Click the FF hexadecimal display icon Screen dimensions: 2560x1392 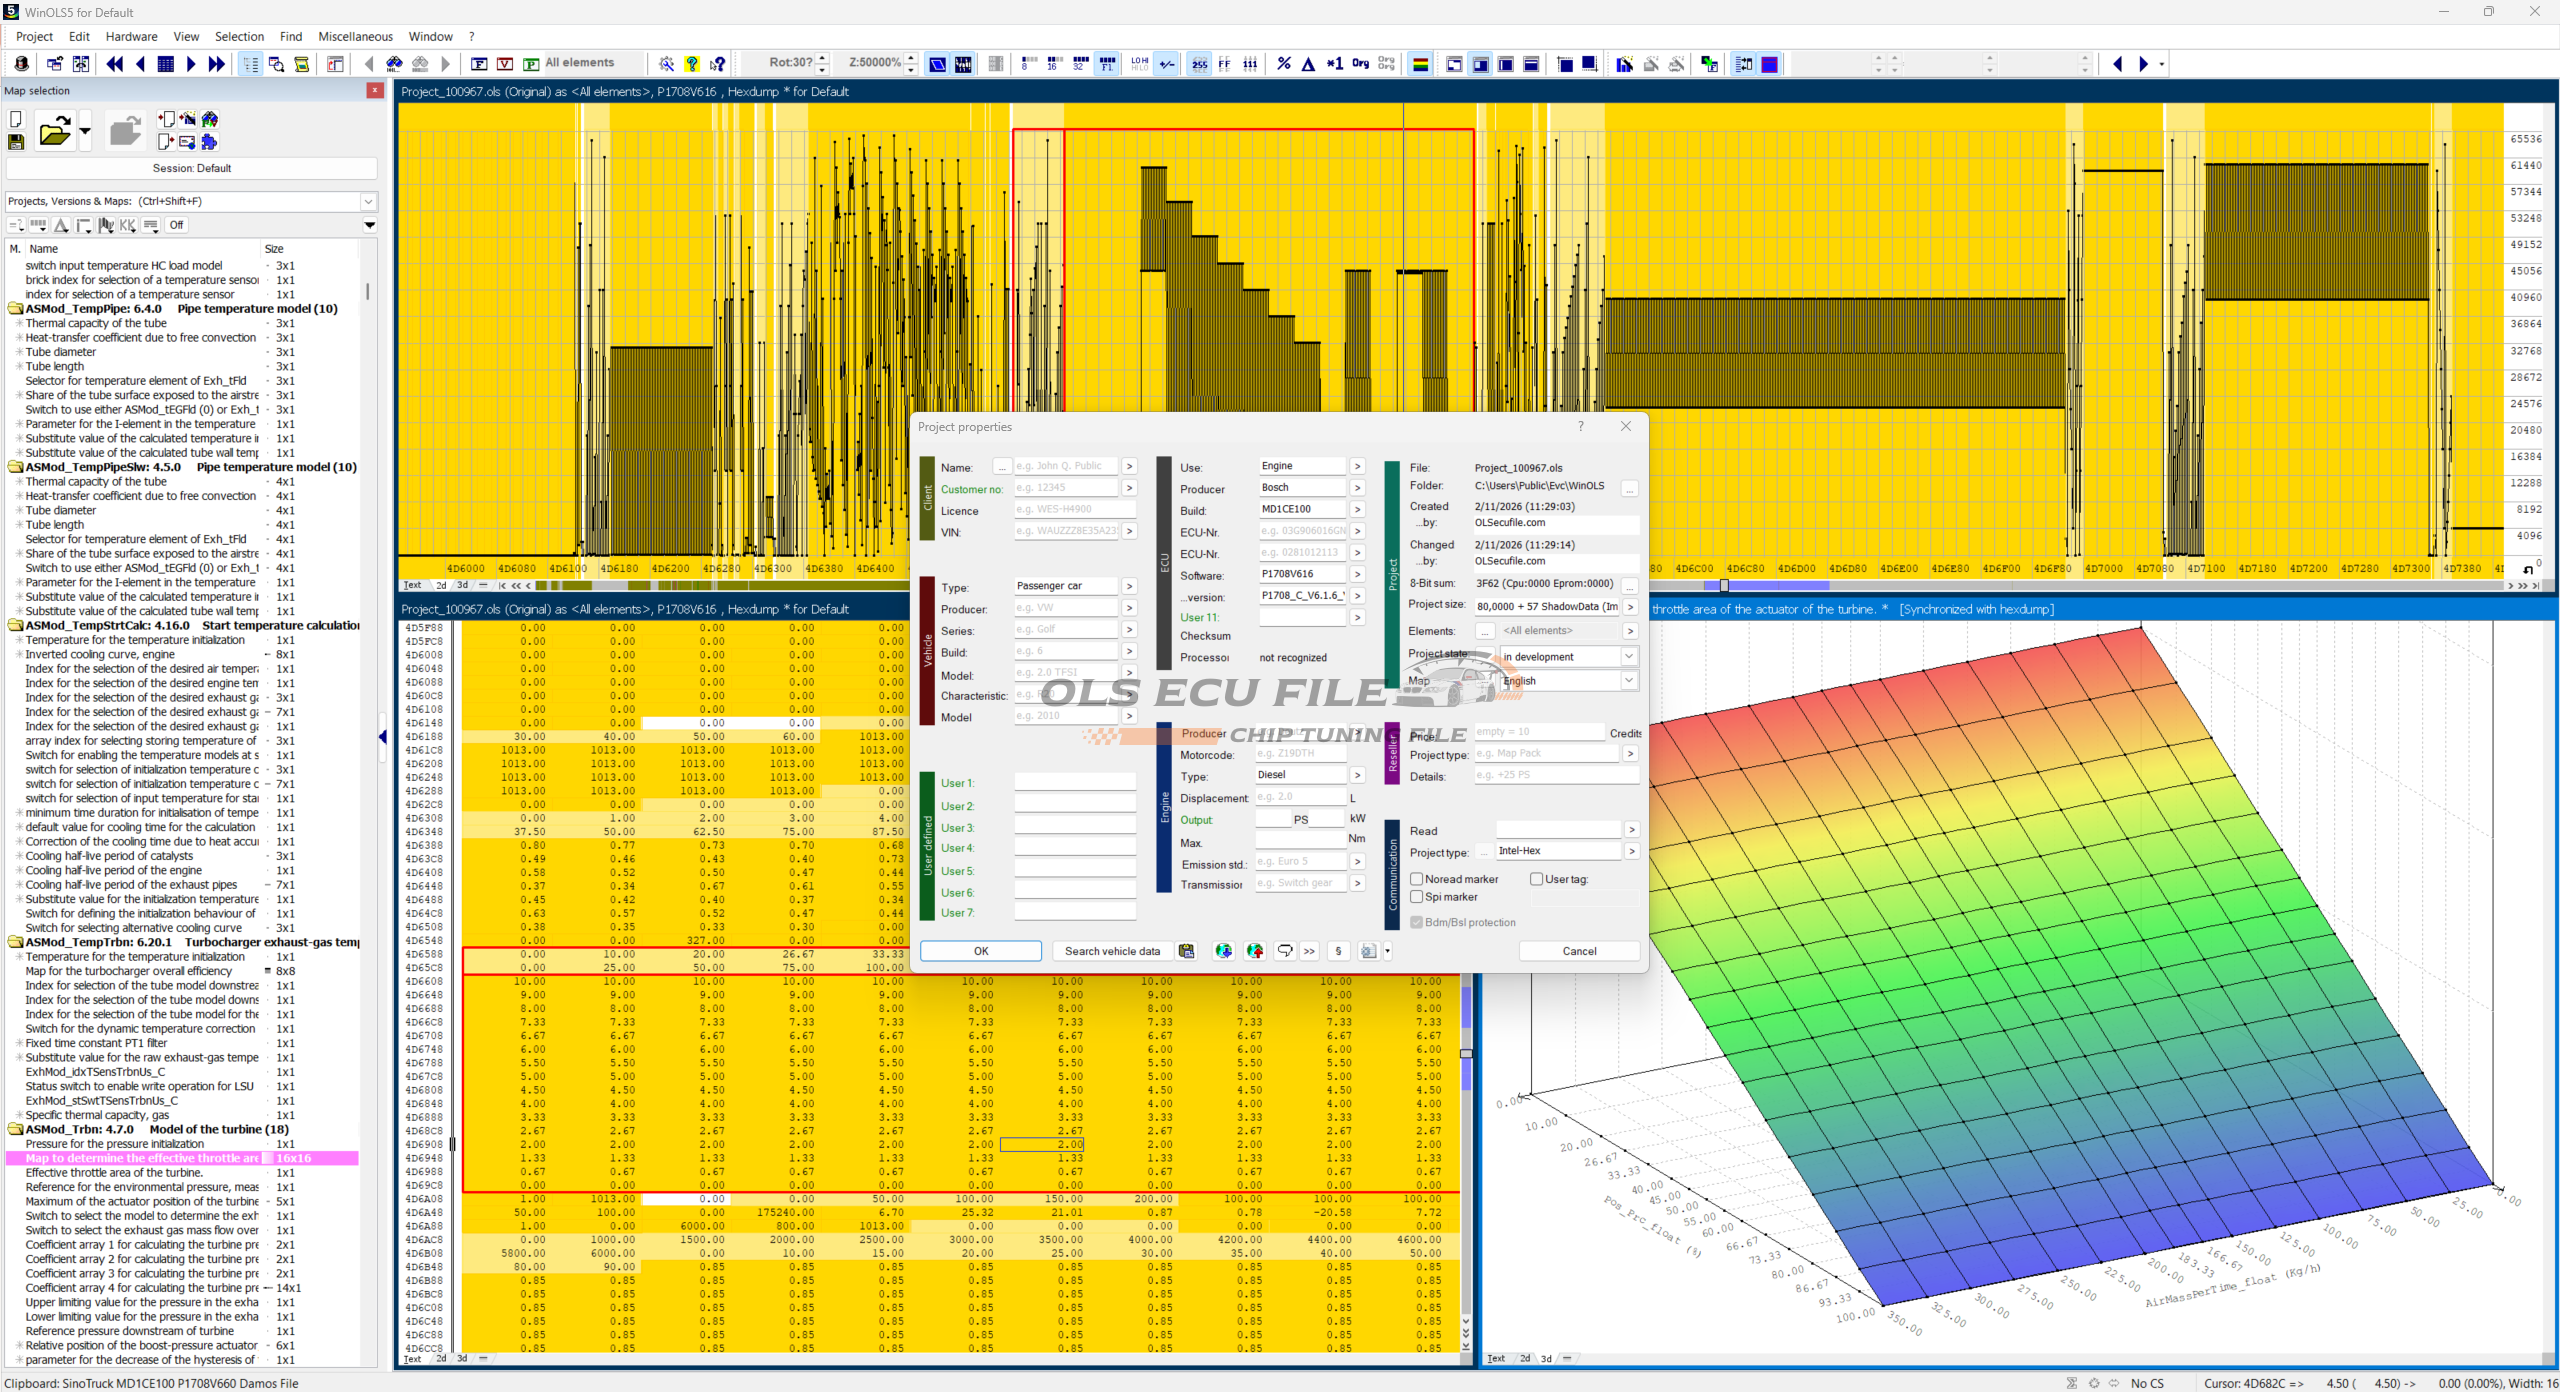click(1224, 64)
